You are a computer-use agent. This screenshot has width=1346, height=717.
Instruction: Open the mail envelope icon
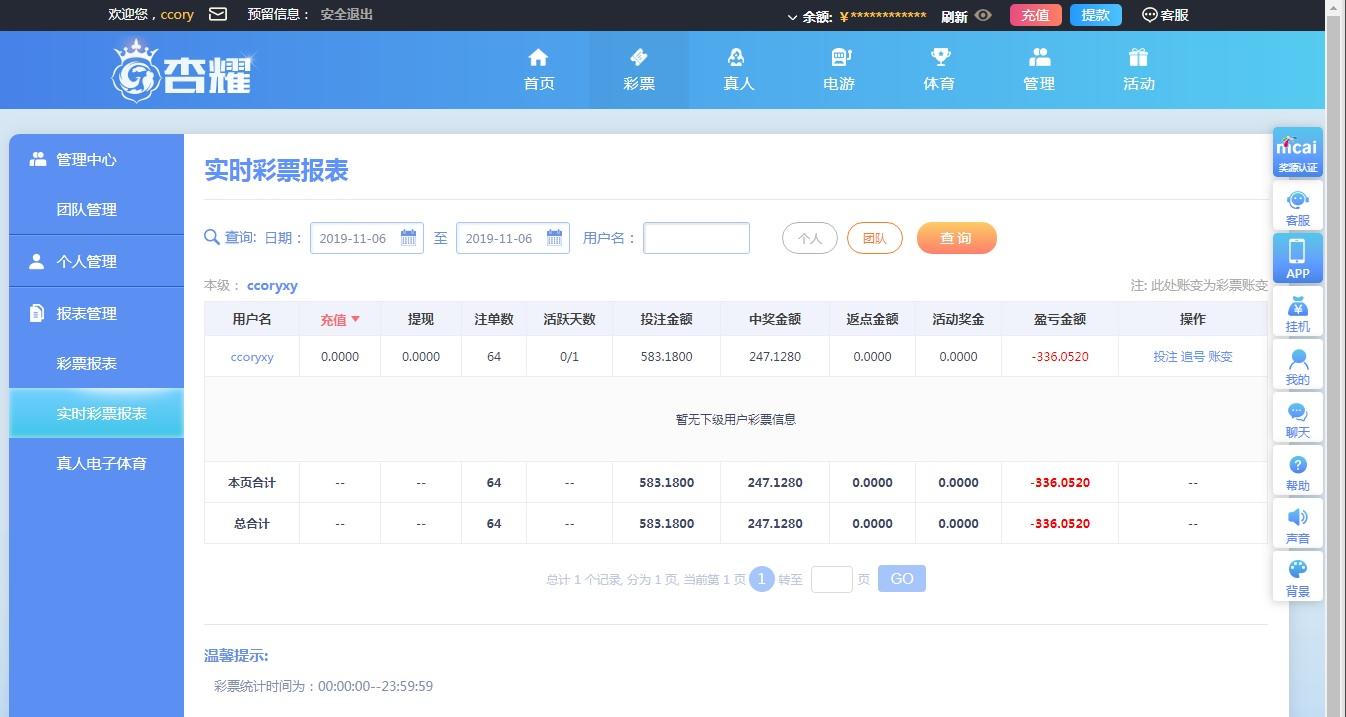(x=217, y=15)
